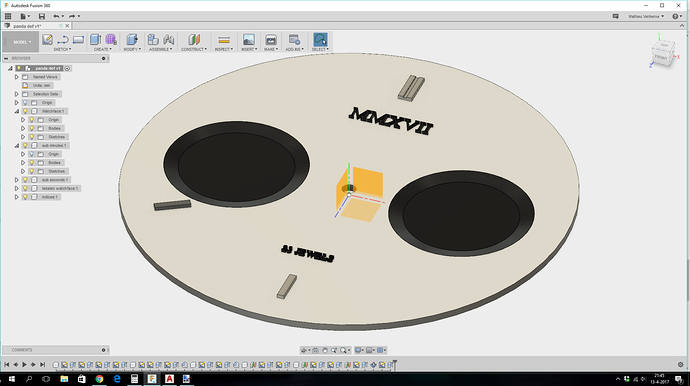Open the Insert image tool

(249, 40)
